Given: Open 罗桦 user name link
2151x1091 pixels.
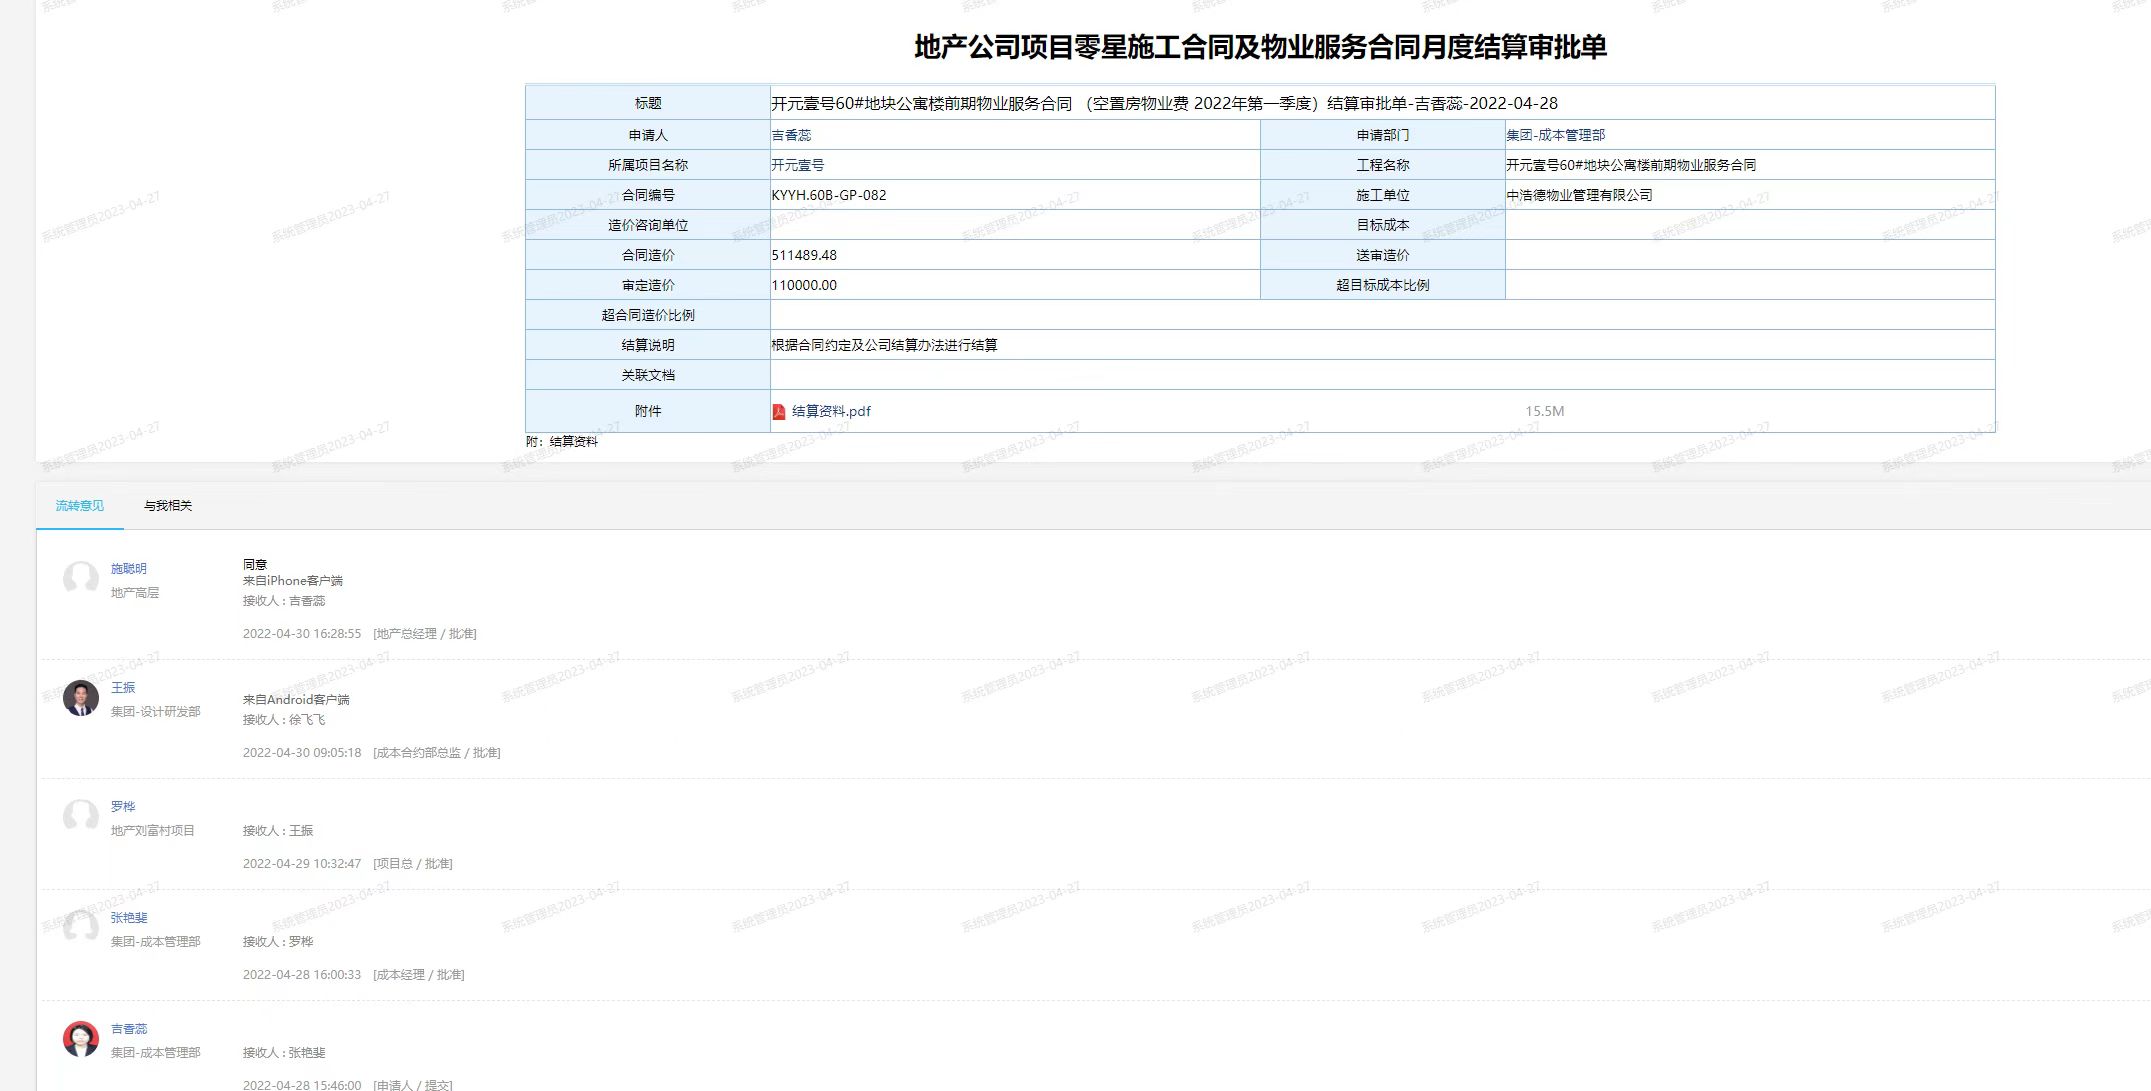Looking at the screenshot, I should click(123, 807).
